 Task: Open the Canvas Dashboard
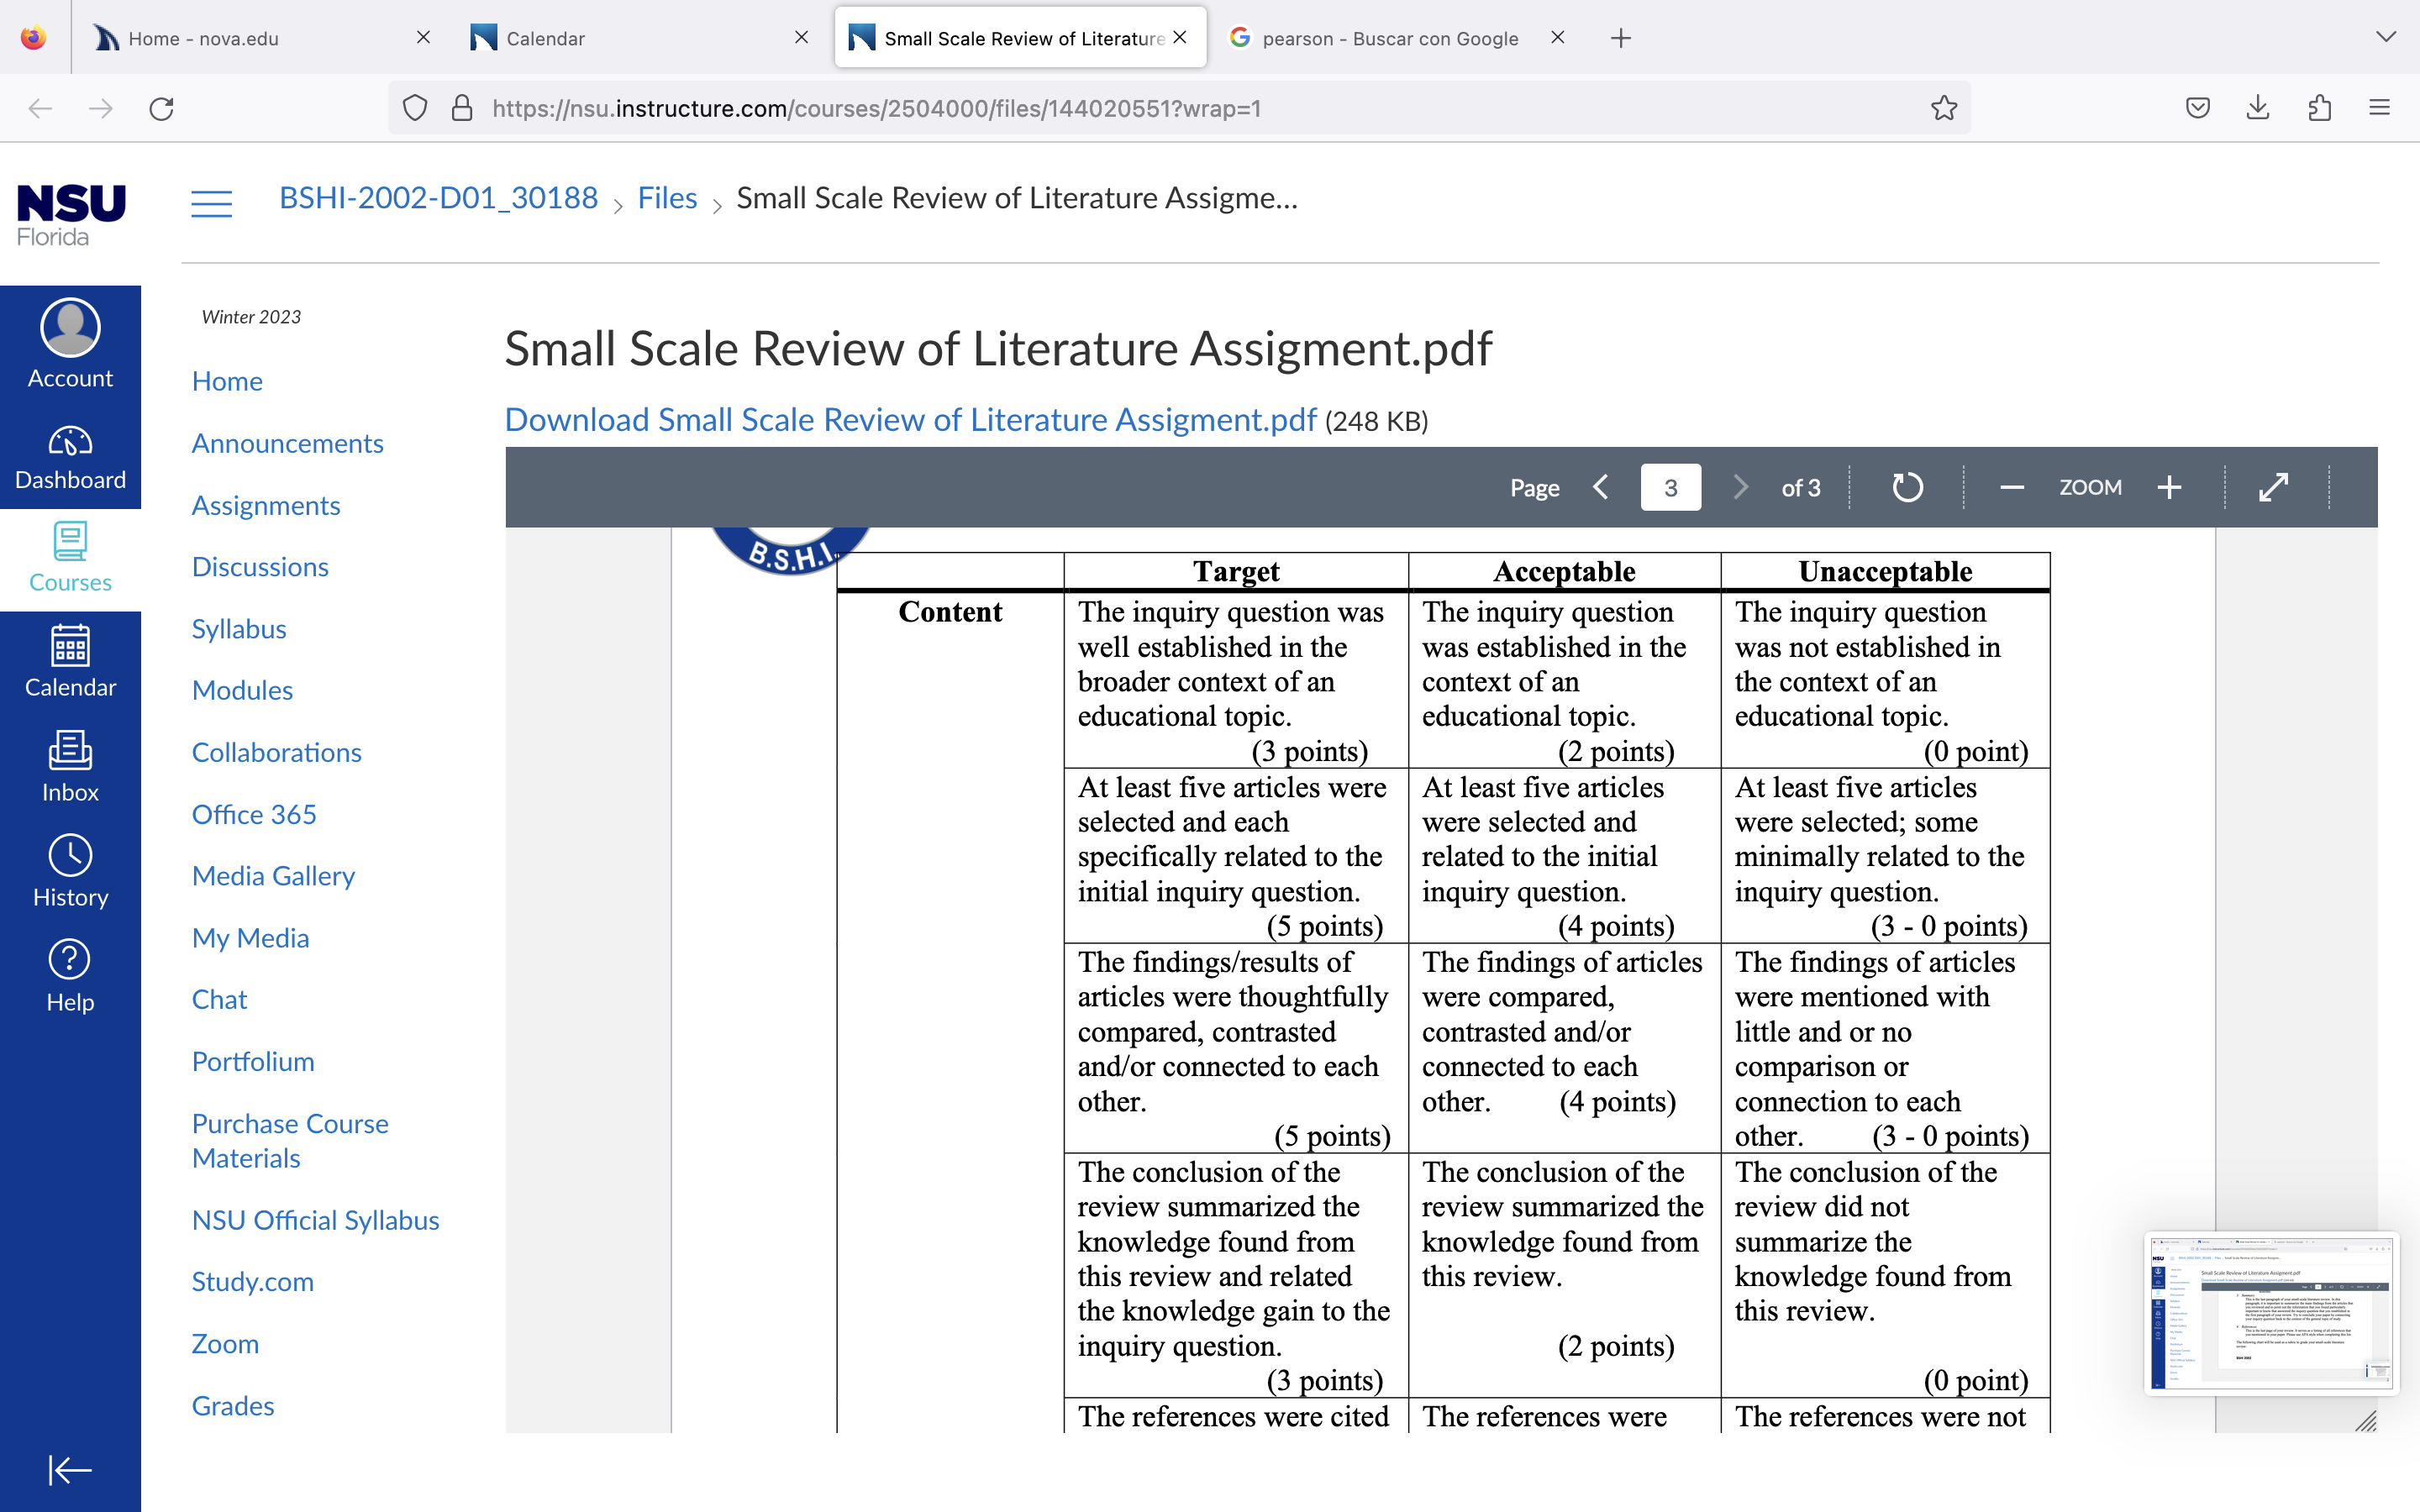point(70,457)
